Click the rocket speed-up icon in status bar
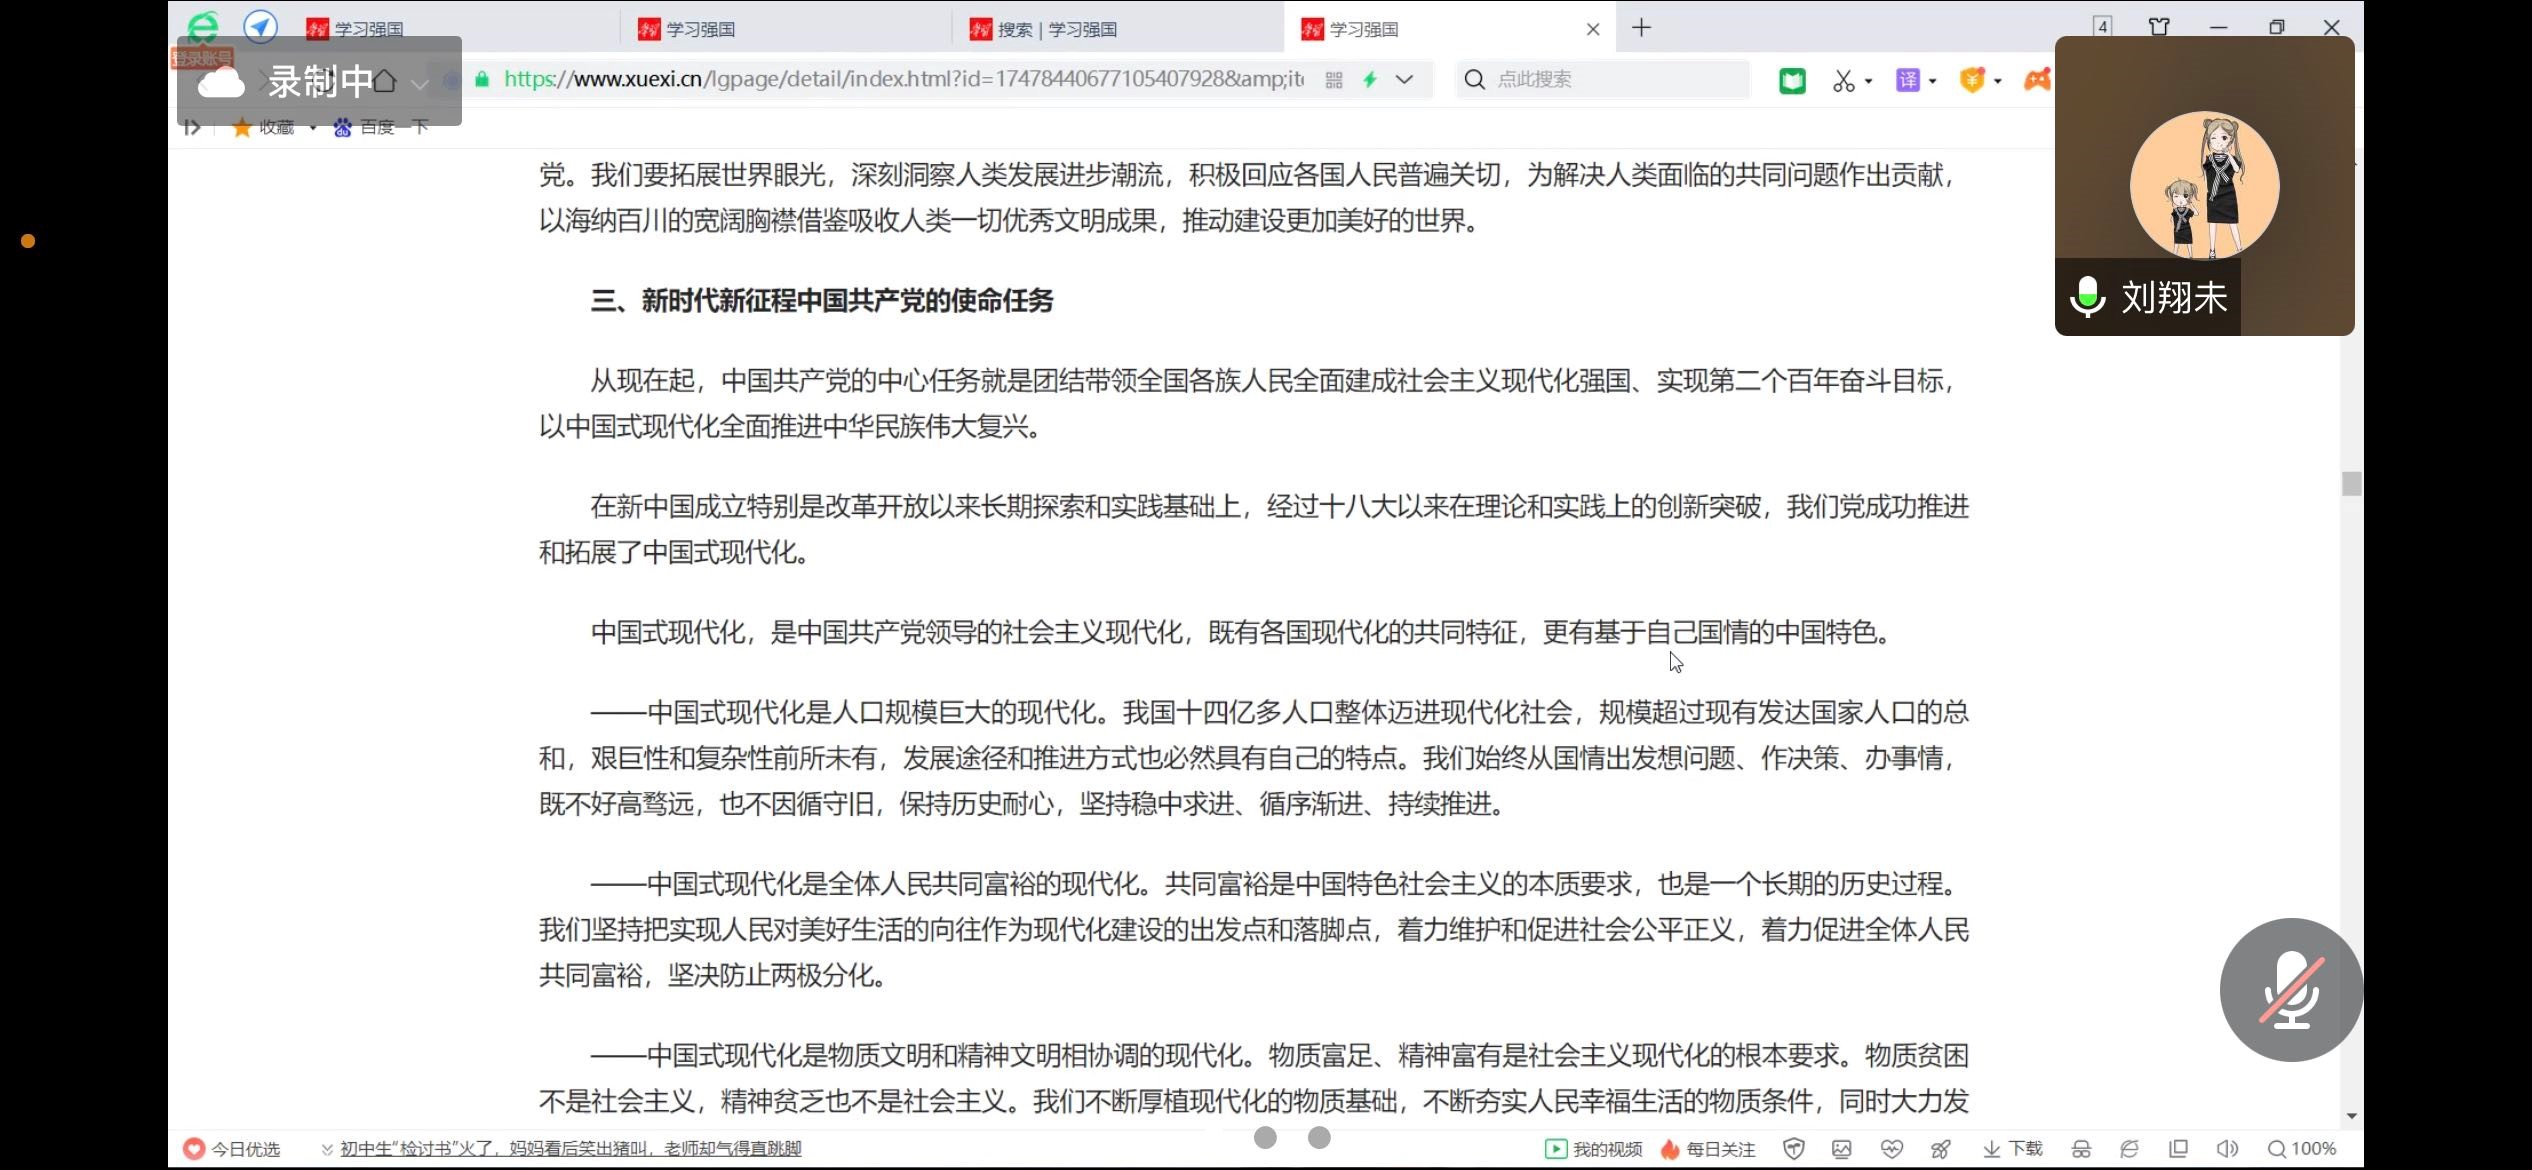Screen dimensions: 2532x1170 click(1940, 1149)
